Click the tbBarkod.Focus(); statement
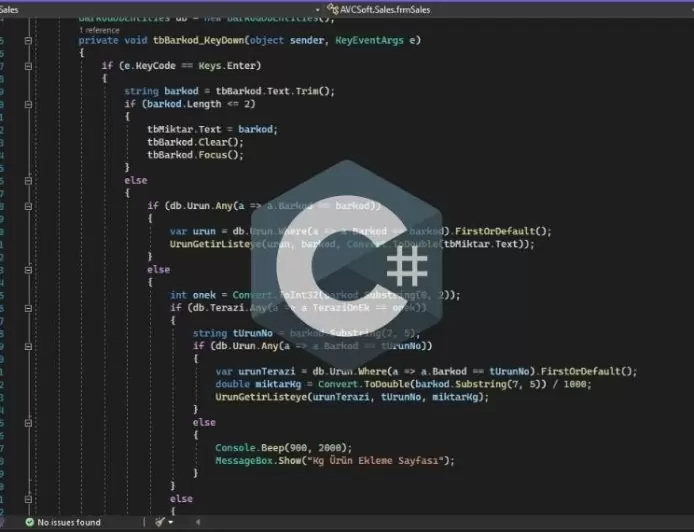The image size is (694, 532). click(195, 155)
